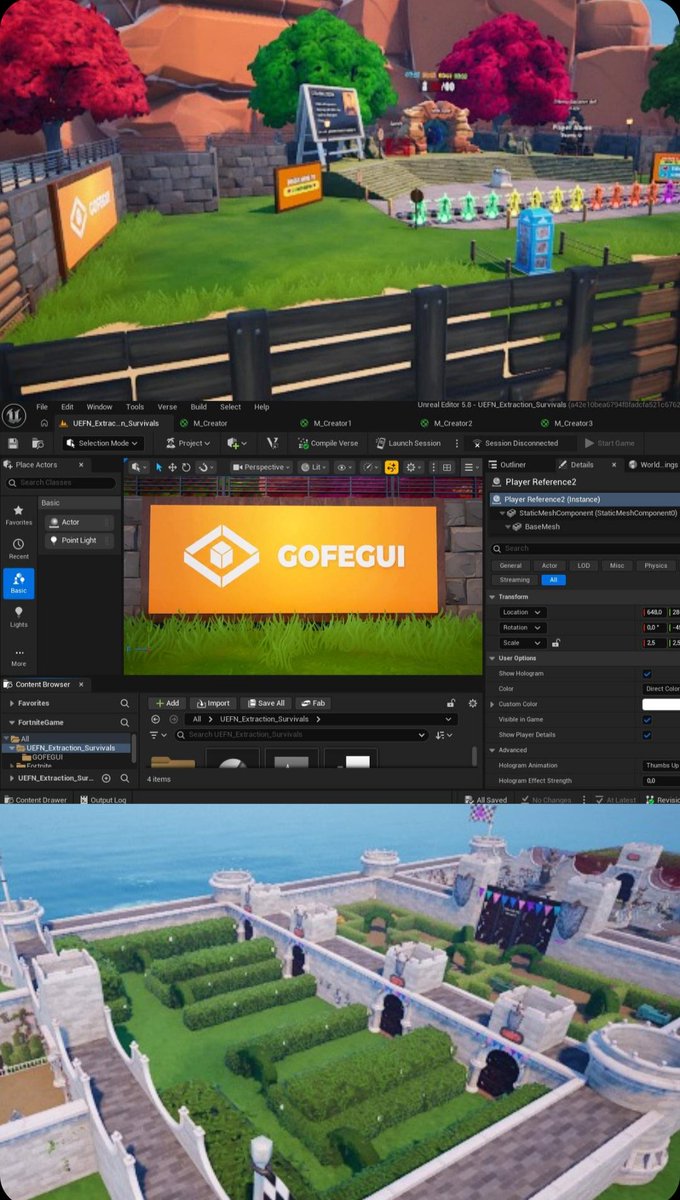Open the Build menu
The width and height of the screenshot is (680, 1200).
point(198,407)
